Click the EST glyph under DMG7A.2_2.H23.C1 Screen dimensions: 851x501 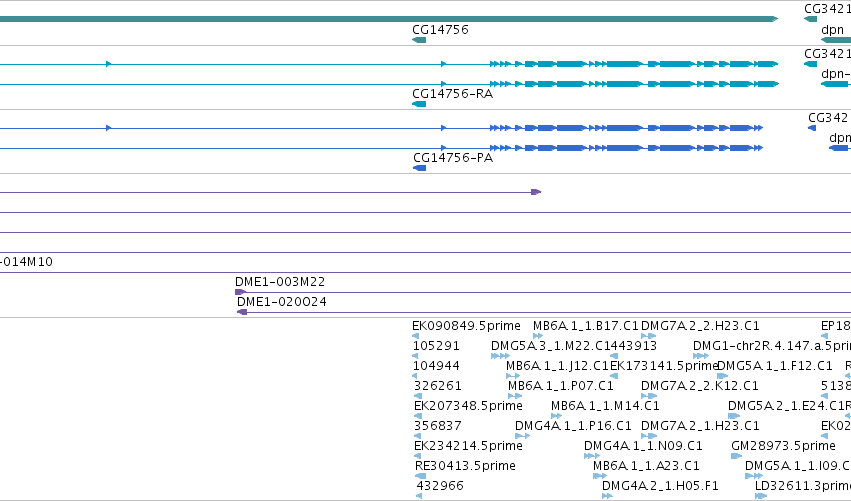tap(649, 336)
